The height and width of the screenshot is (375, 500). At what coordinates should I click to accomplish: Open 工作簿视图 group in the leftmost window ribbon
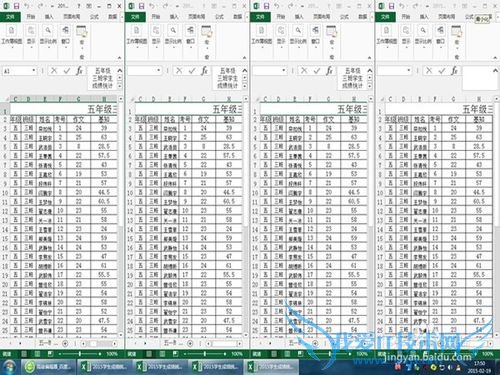pos(12,36)
